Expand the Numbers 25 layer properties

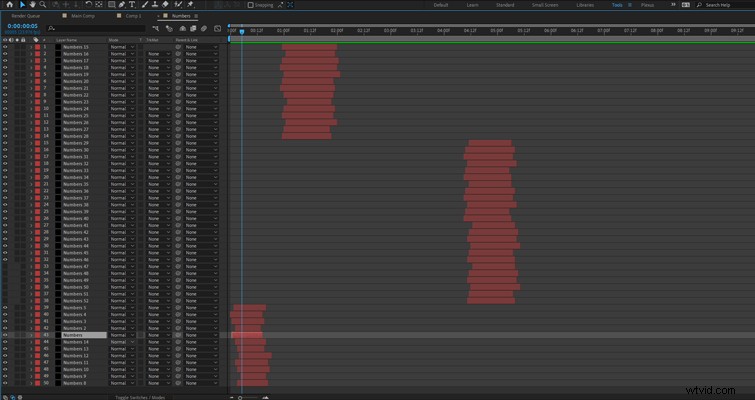(31, 116)
